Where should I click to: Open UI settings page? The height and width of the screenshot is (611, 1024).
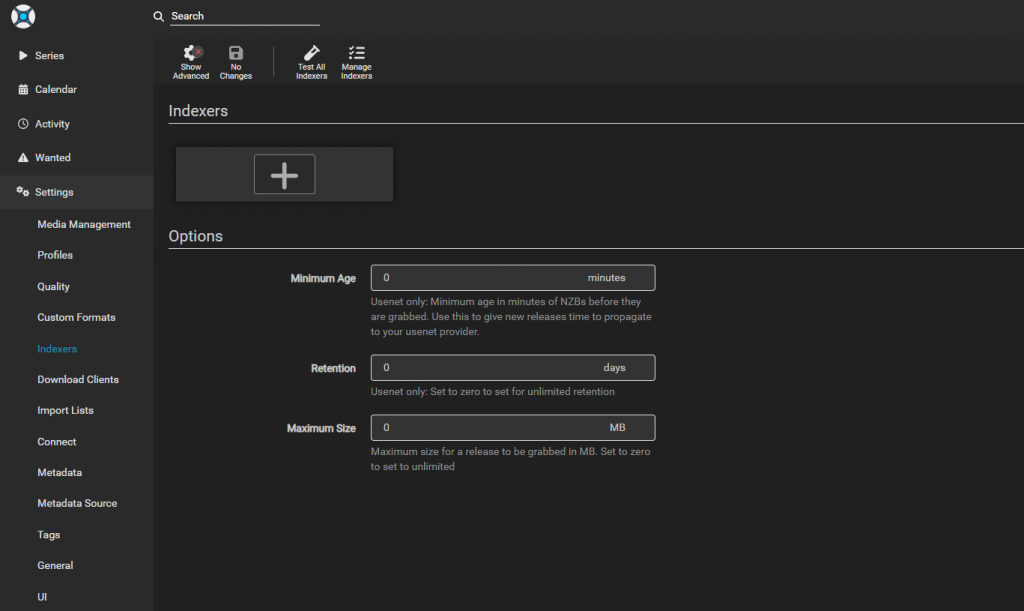coord(42,597)
